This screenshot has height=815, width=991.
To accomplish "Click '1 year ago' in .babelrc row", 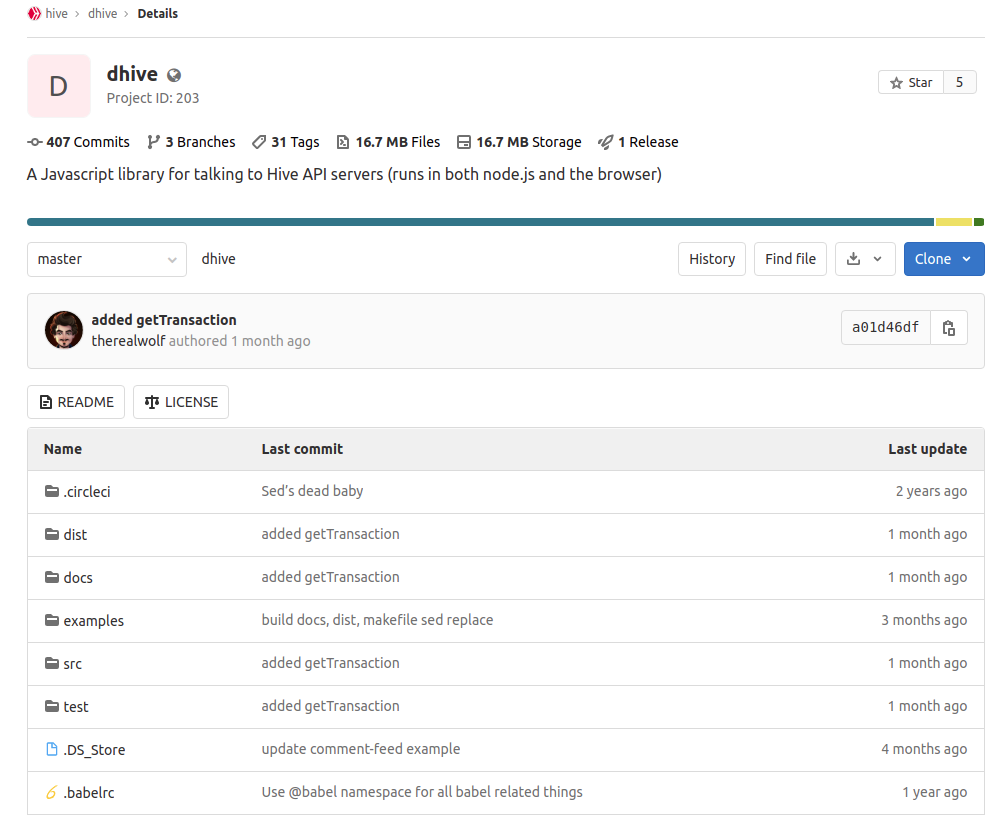I will (x=935, y=792).
